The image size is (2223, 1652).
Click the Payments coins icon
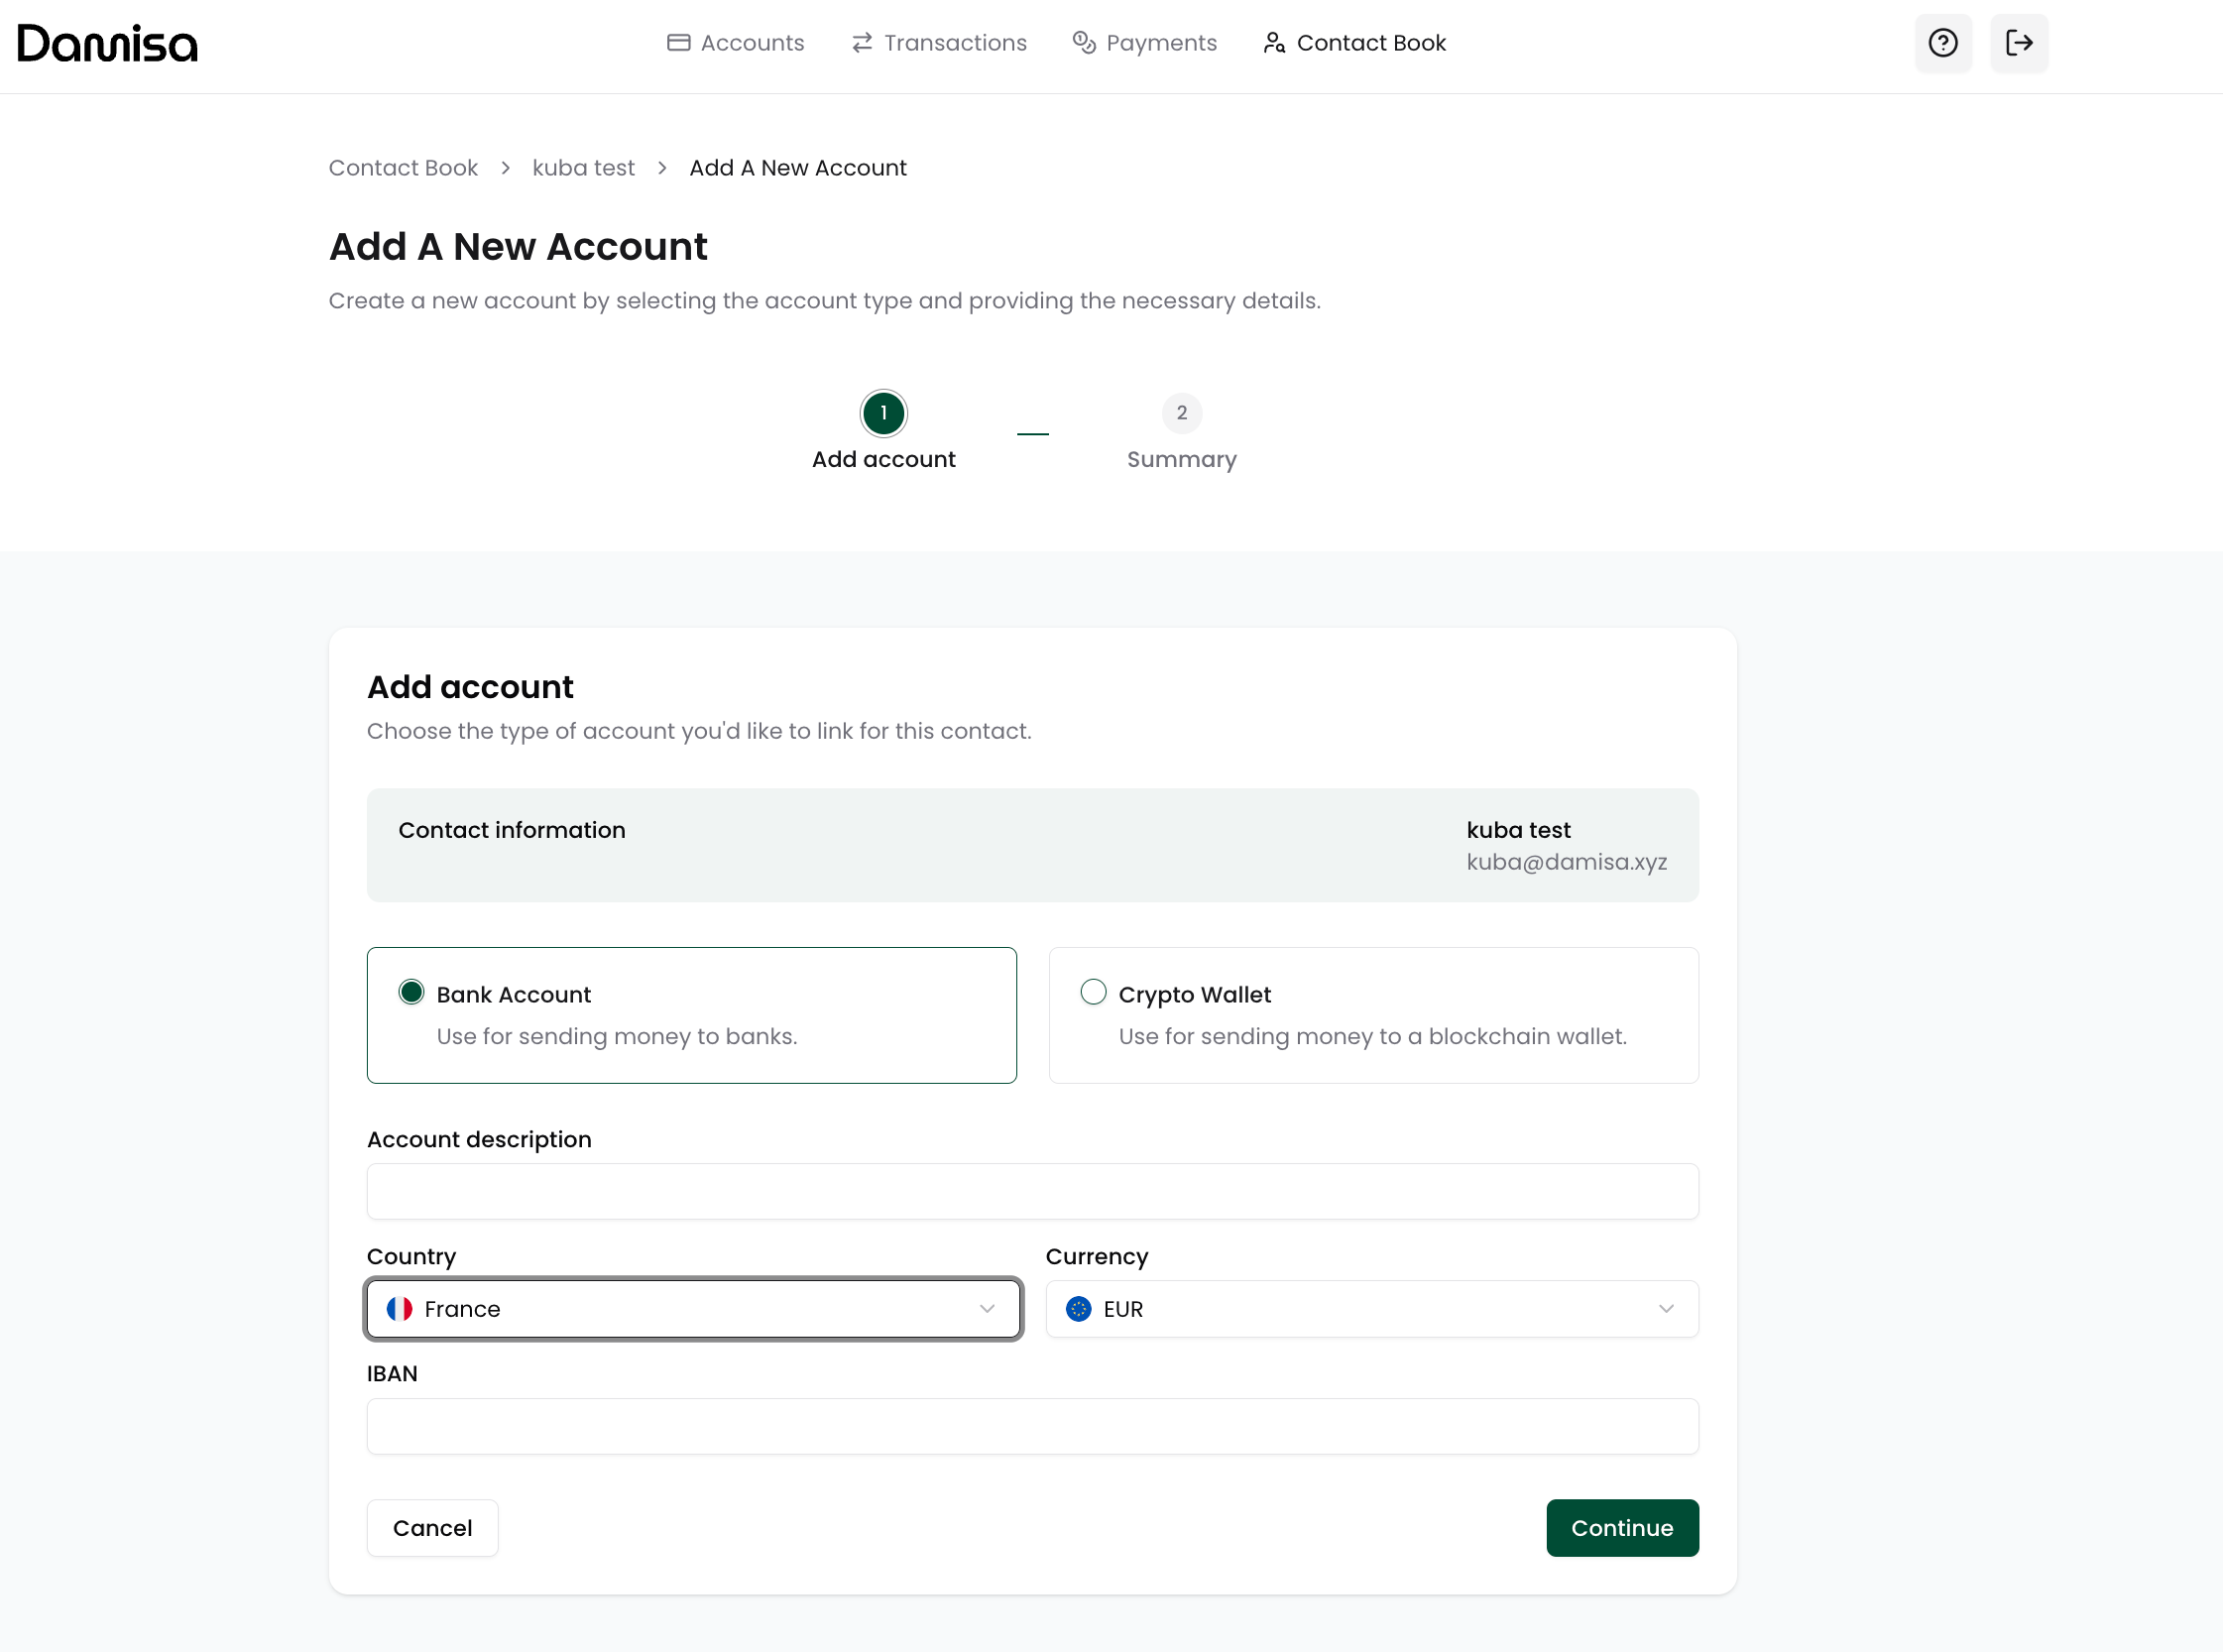point(1083,43)
